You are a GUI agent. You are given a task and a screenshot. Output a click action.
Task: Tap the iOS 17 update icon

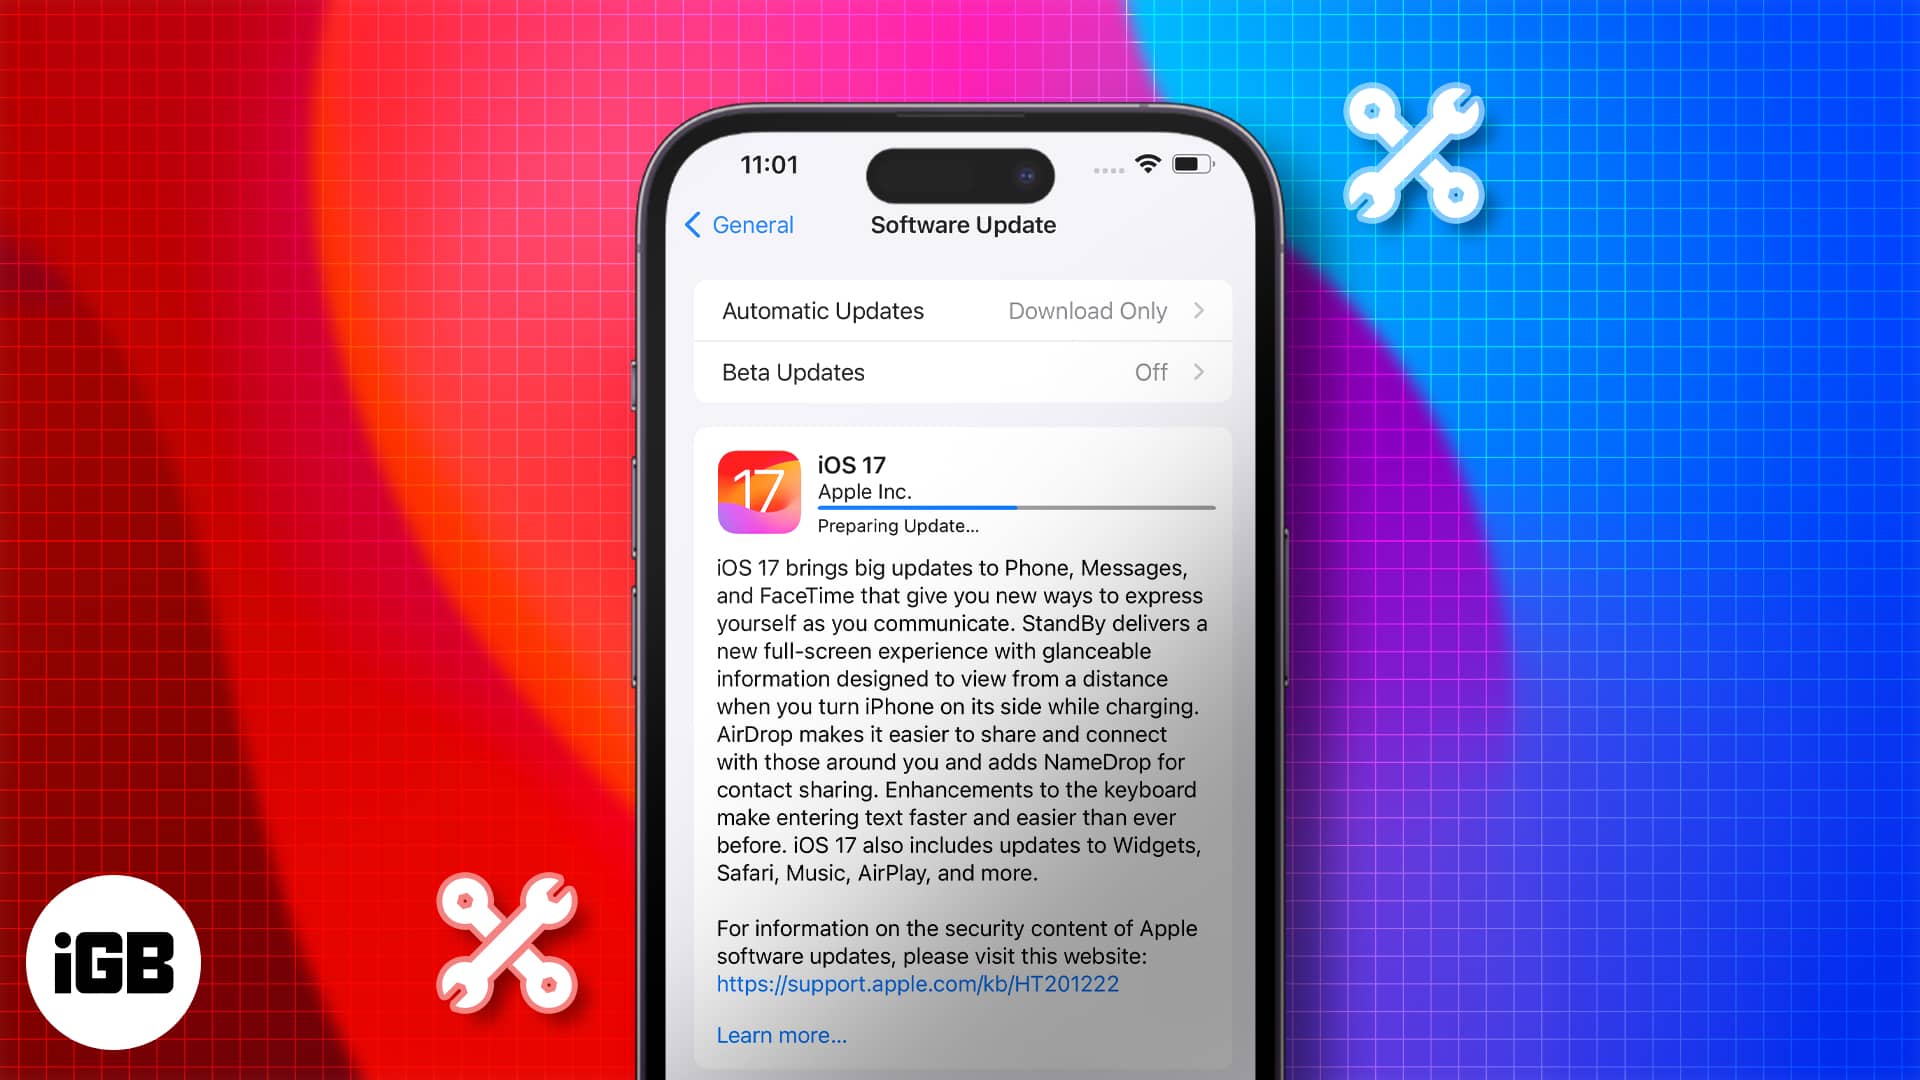760,491
